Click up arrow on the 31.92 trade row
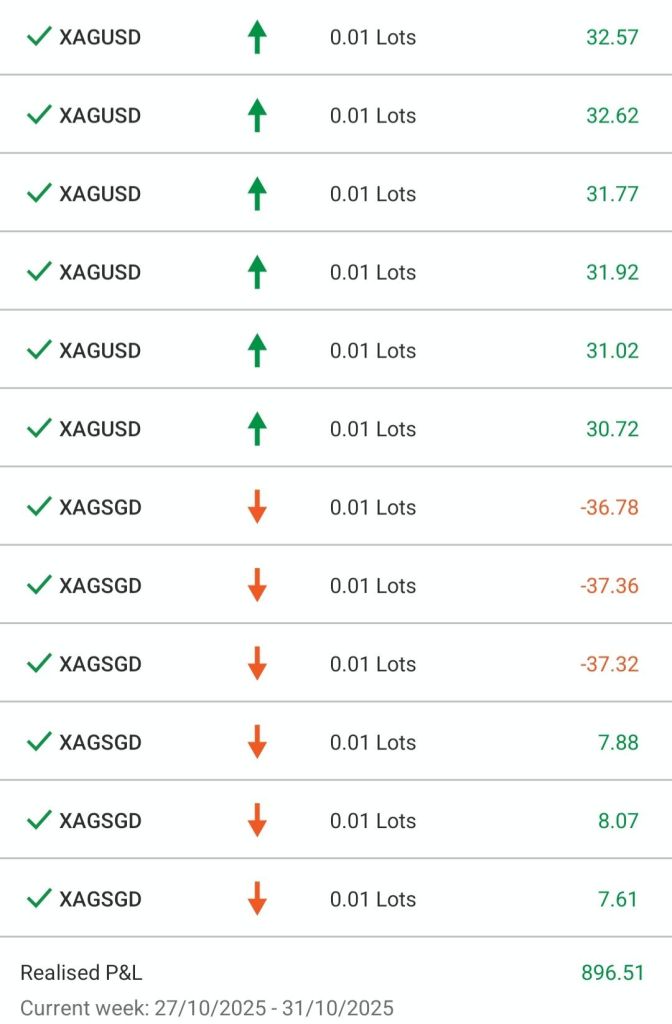Screen dimensions: 672x1024 tap(257, 272)
